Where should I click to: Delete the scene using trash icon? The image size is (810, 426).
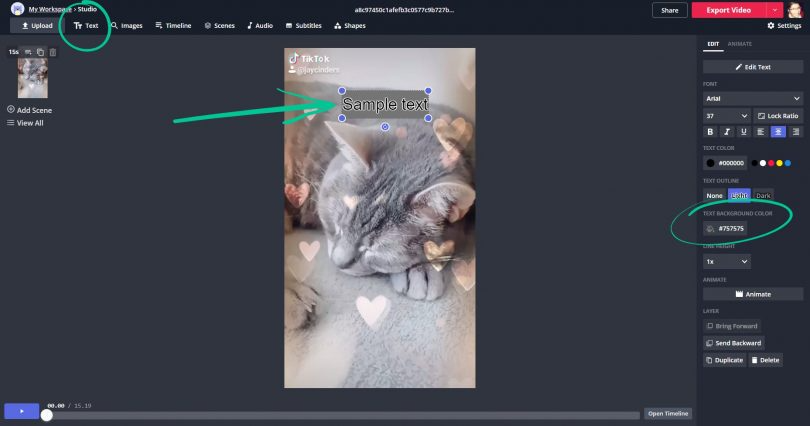tap(53, 51)
